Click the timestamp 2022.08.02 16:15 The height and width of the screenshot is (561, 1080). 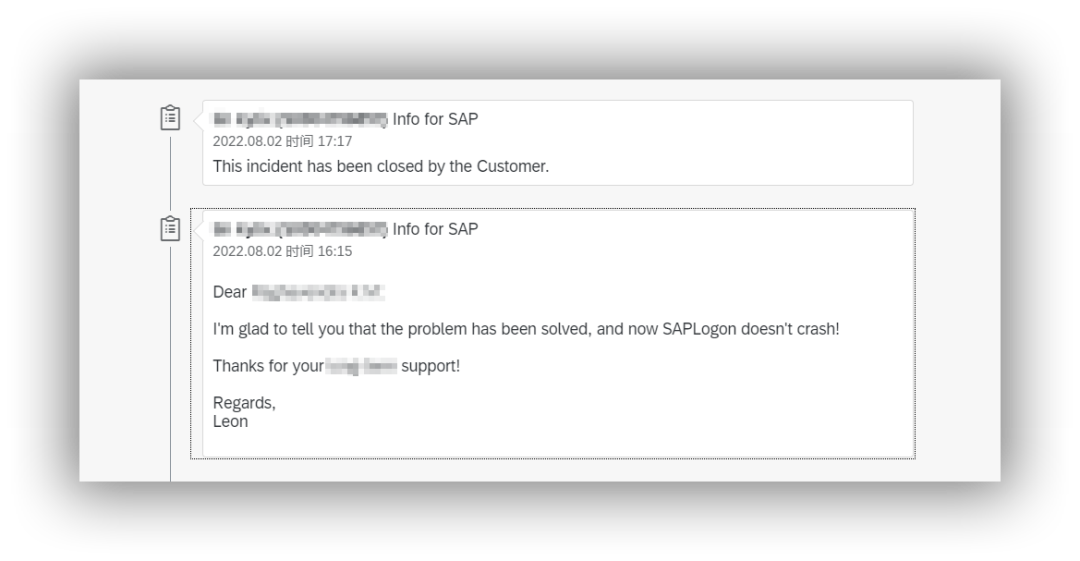point(282,252)
